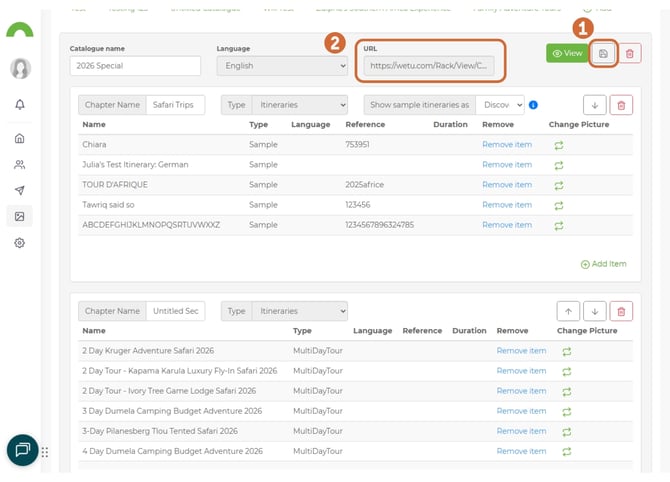
Task: Move Untitled Section chapter down
Action: click(x=594, y=311)
